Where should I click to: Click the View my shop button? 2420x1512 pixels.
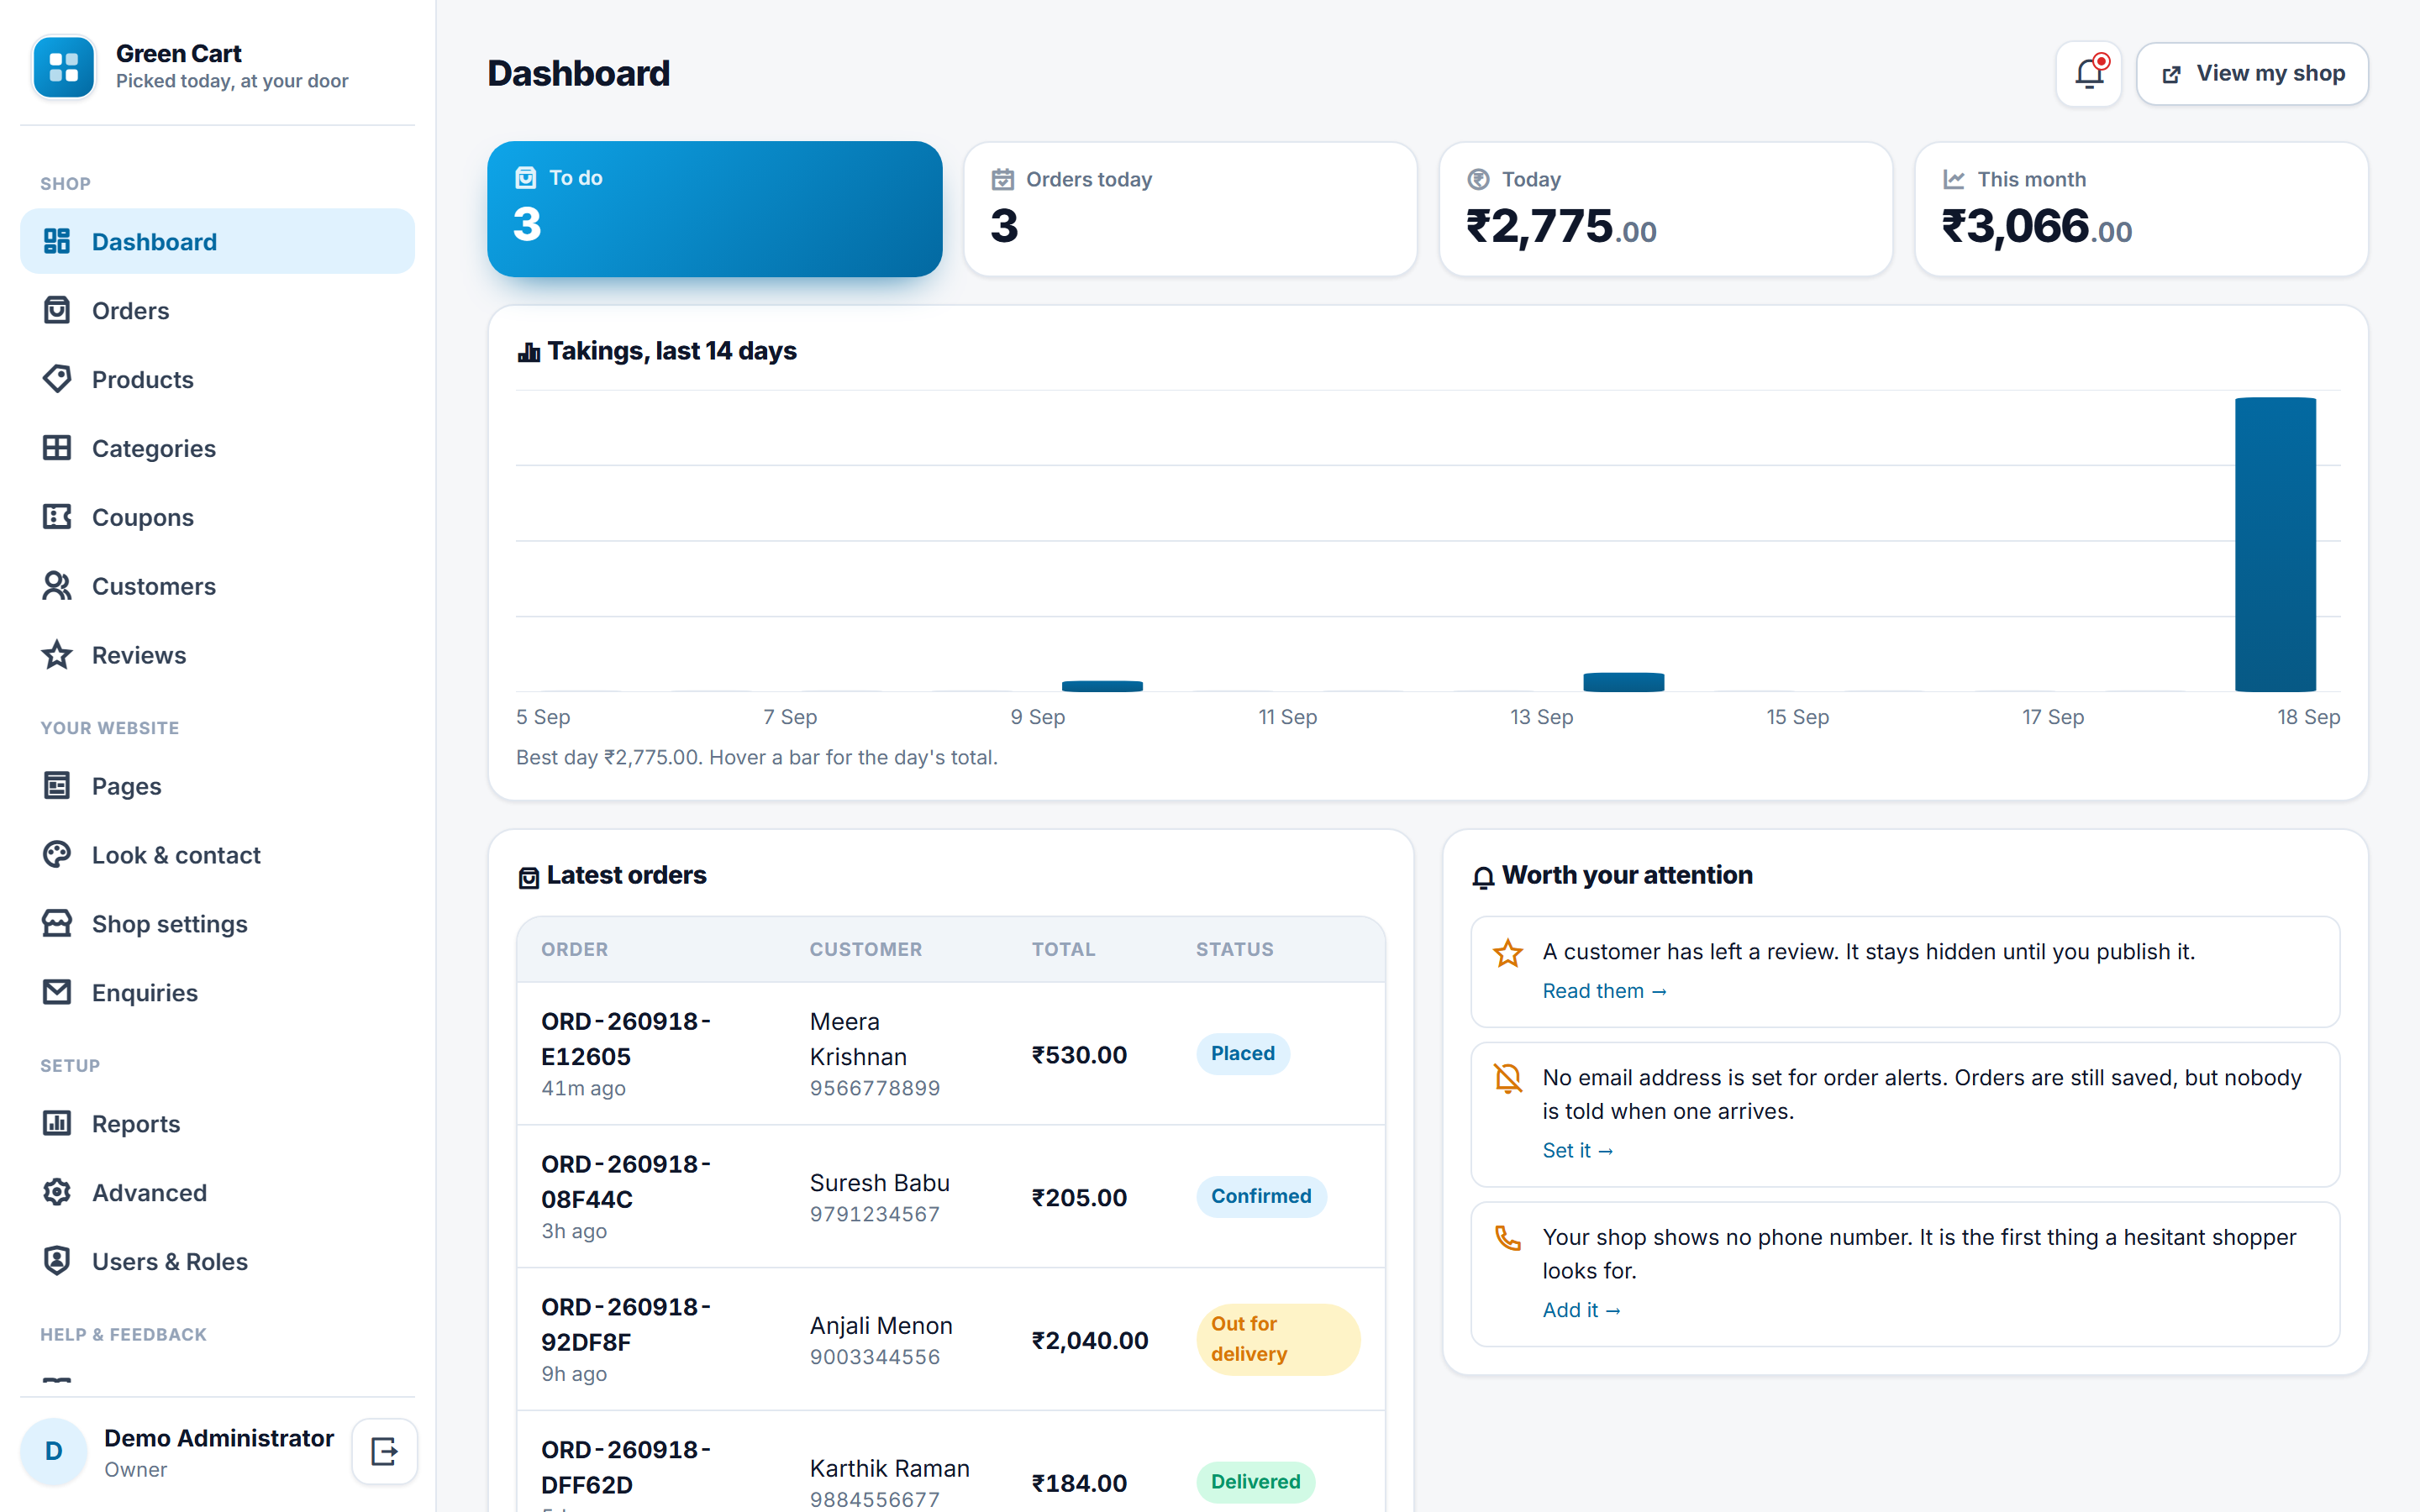pos(2252,74)
